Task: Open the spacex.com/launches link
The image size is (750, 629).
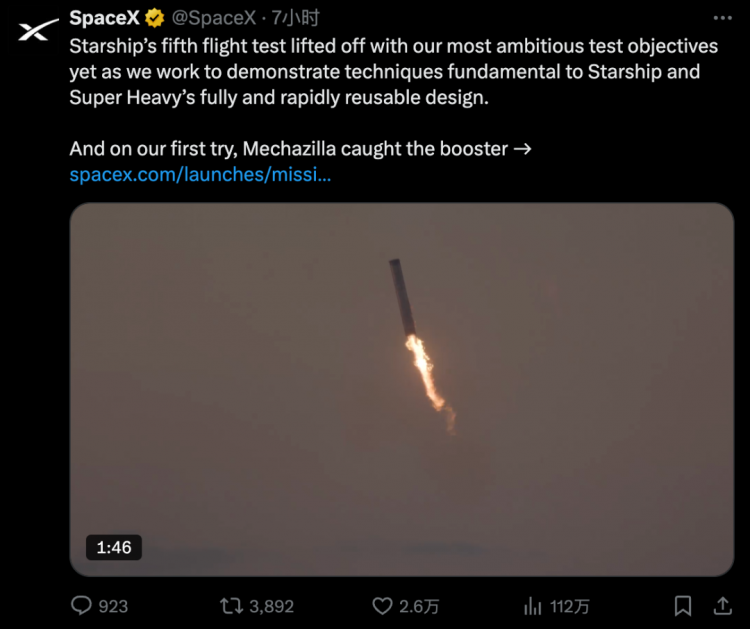Action: pyautogui.click(x=200, y=175)
